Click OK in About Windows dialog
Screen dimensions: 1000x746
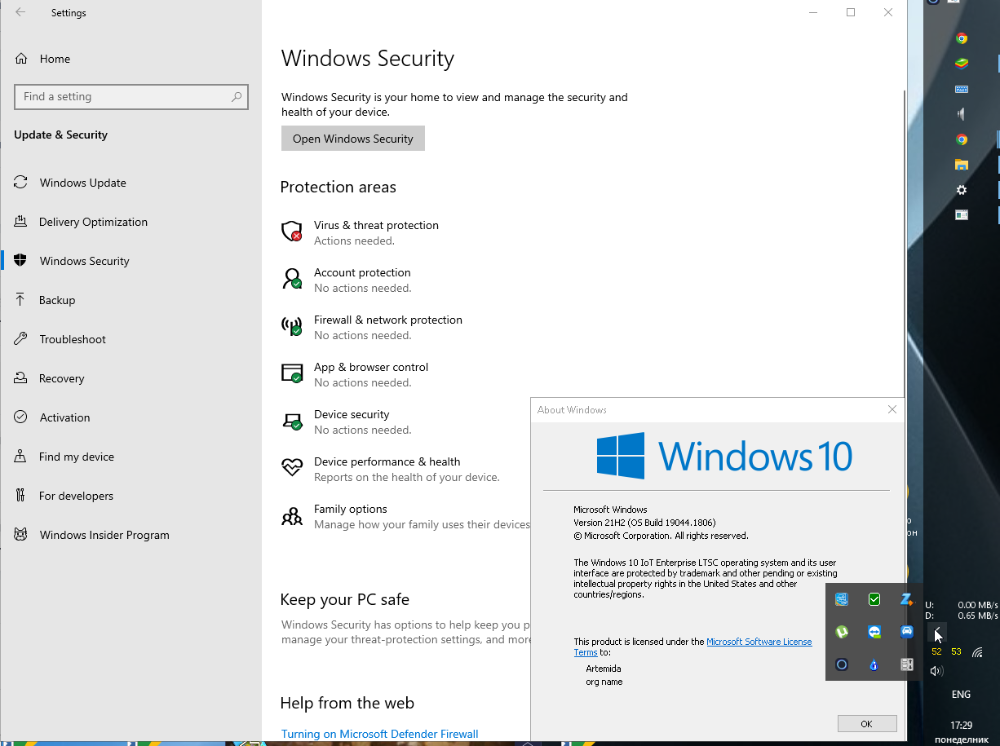pos(867,724)
